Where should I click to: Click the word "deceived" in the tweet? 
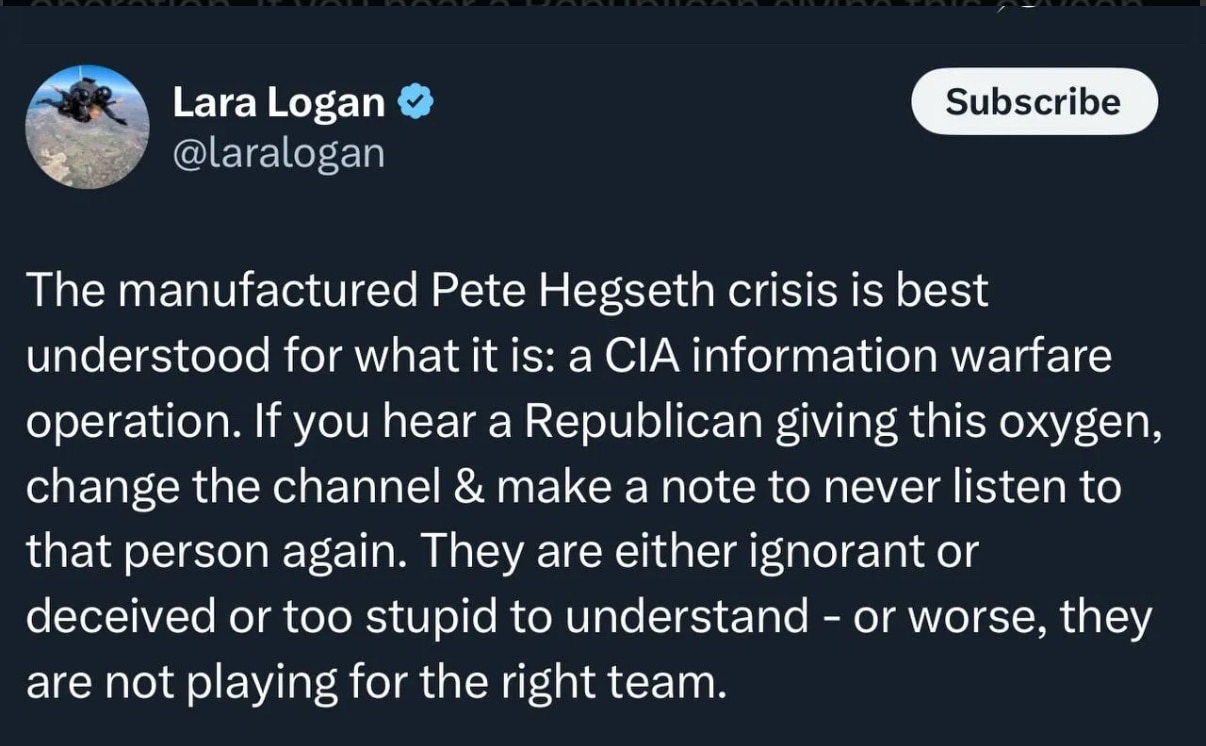[x=120, y=617]
